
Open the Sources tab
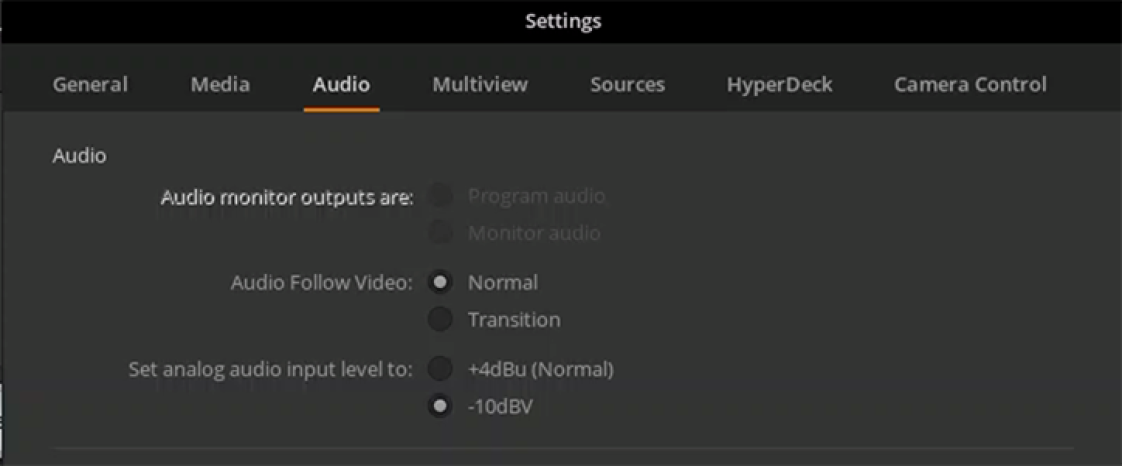[627, 85]
